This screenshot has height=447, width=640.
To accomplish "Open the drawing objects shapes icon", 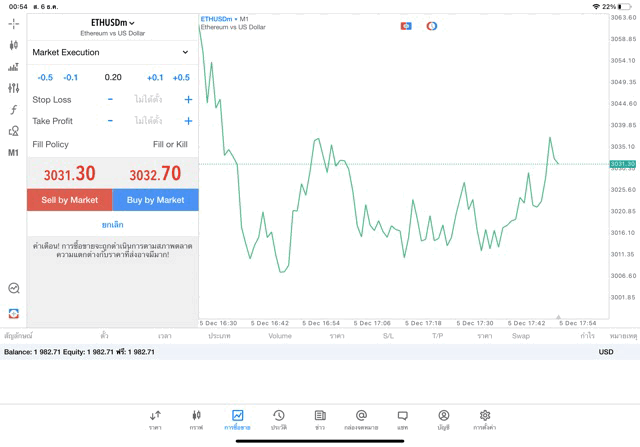I will tap(14, 131).
